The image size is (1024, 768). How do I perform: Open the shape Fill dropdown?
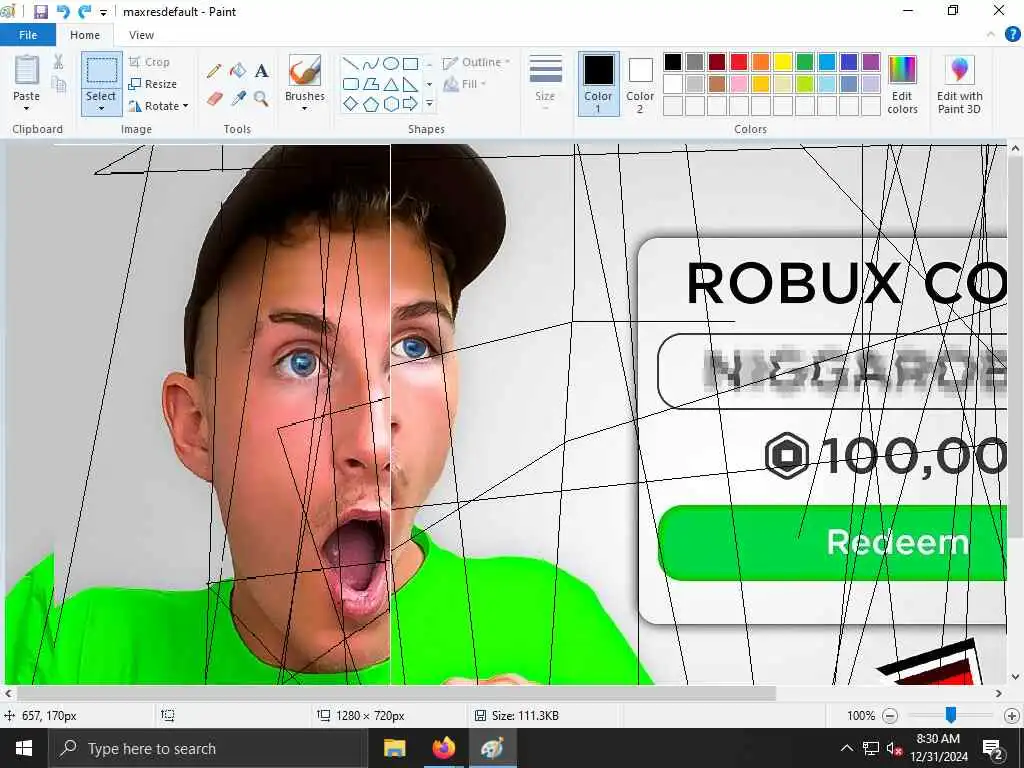(465, 84)
